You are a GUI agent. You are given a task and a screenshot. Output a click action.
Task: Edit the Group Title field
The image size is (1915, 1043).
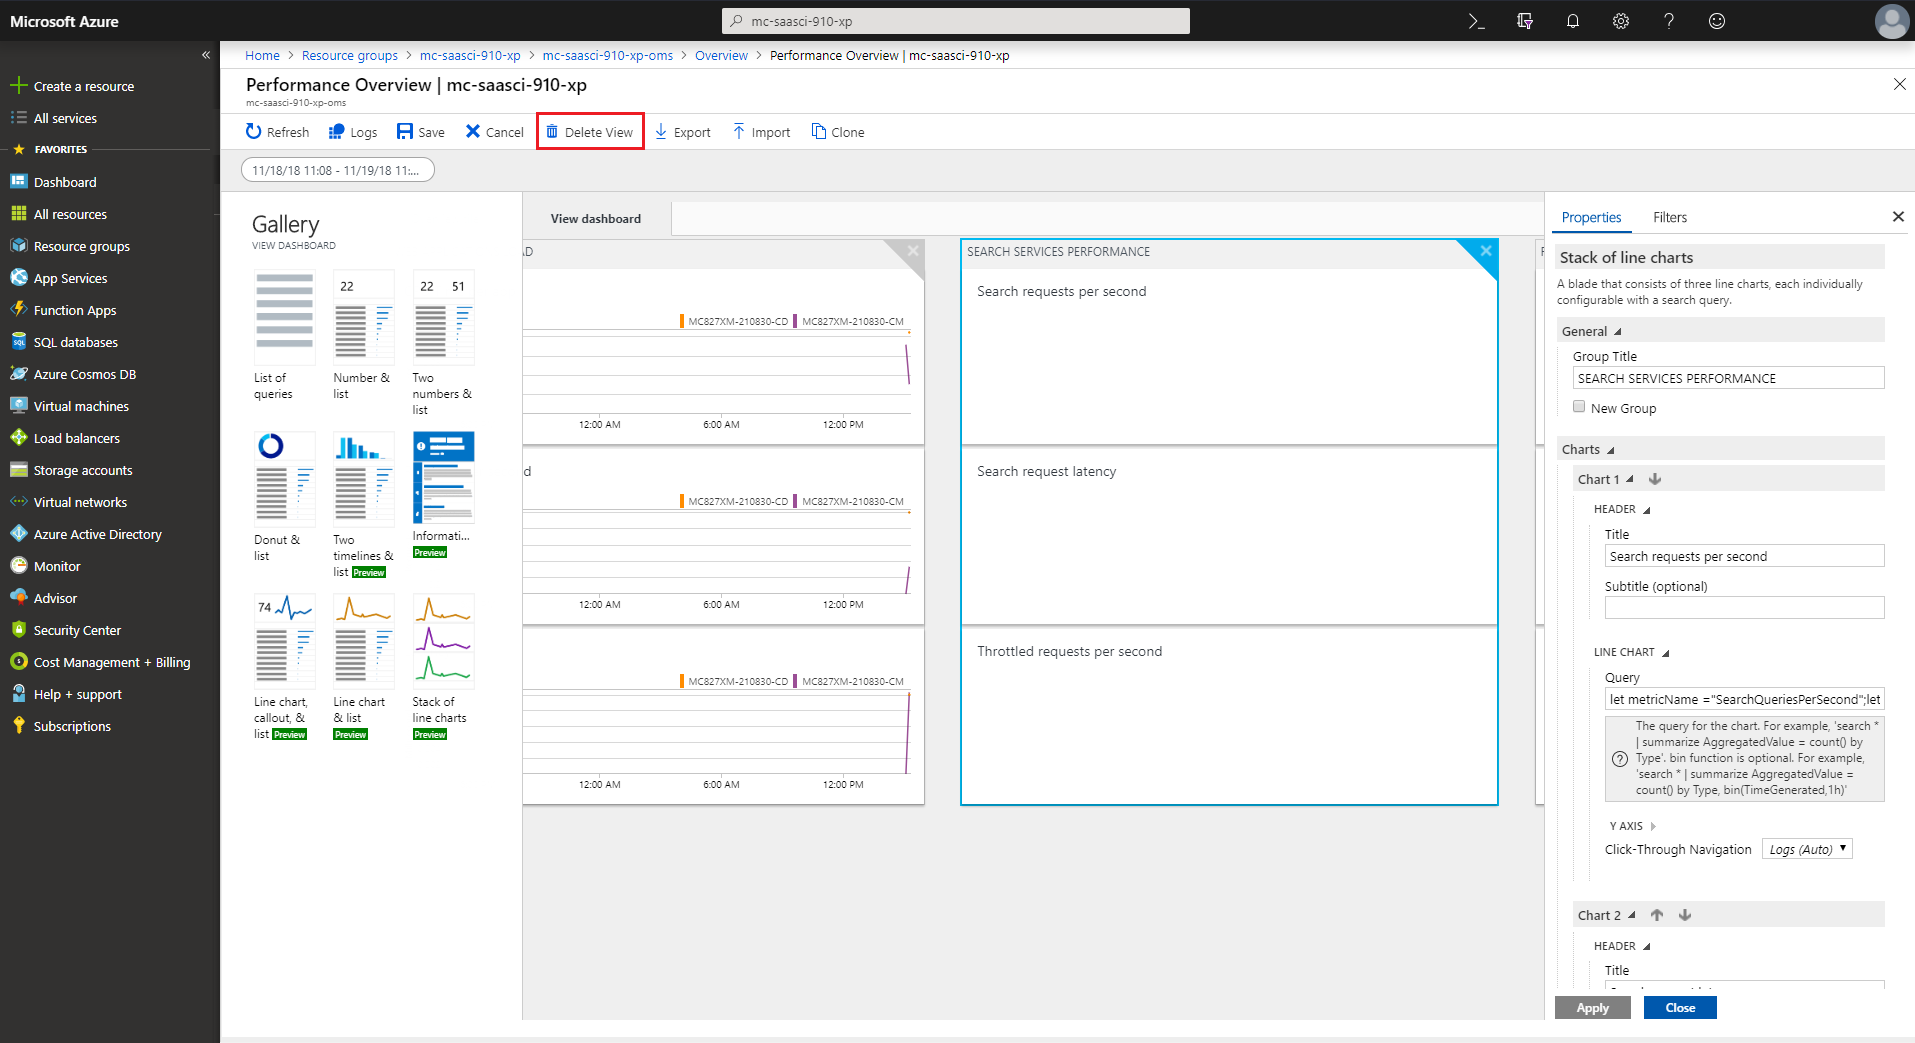click(x=1728, y=378)
